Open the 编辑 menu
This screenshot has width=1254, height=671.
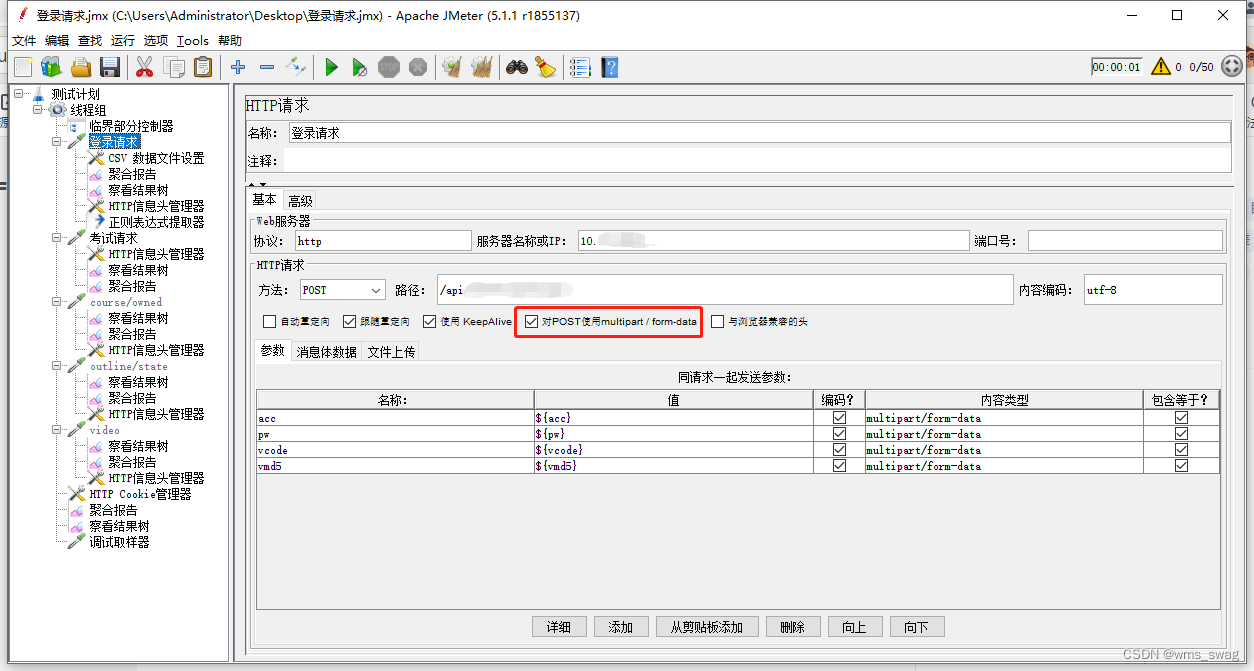pyautogui.click(x=57, y=41)
